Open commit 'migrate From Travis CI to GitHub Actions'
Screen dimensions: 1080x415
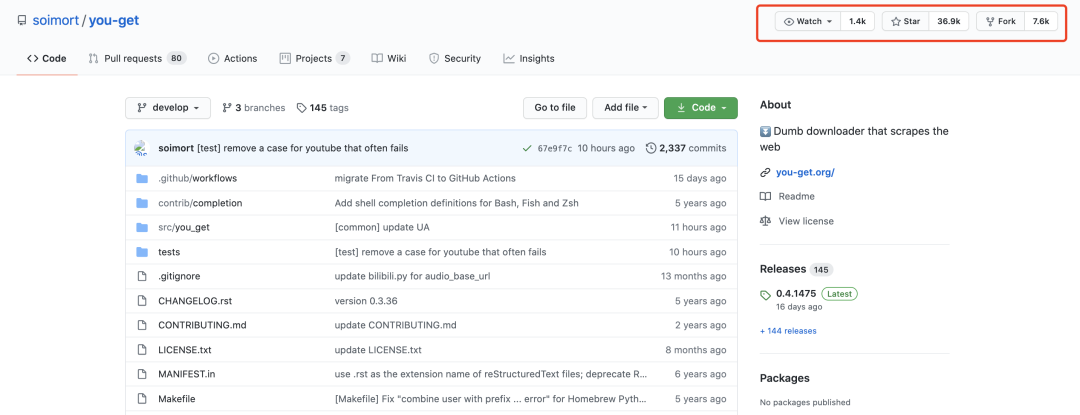[x=425, y=178]
